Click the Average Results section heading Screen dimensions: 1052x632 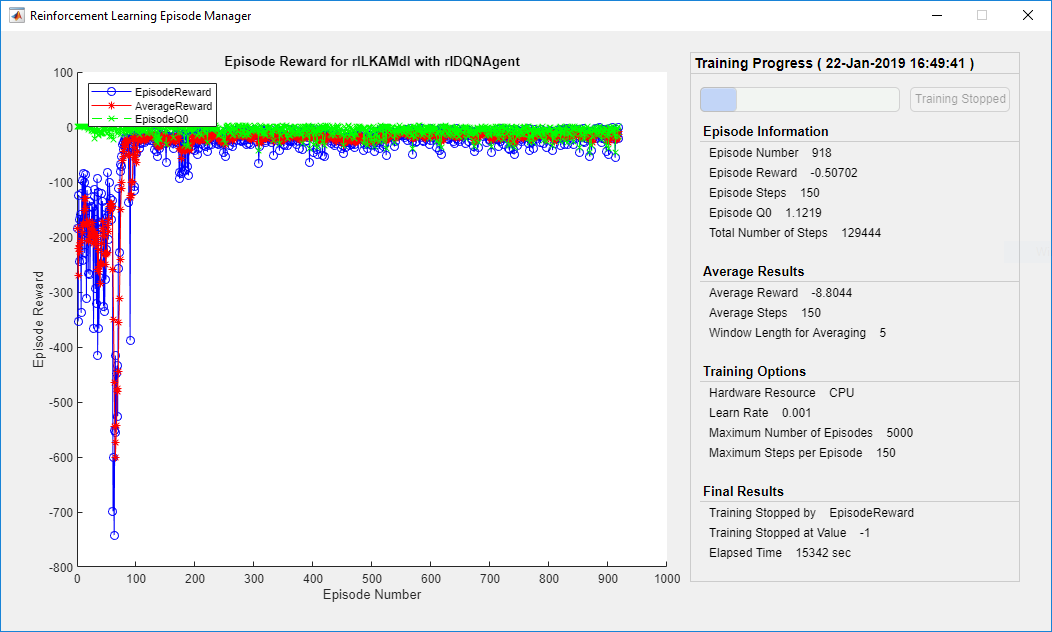[x=753, y=272]
